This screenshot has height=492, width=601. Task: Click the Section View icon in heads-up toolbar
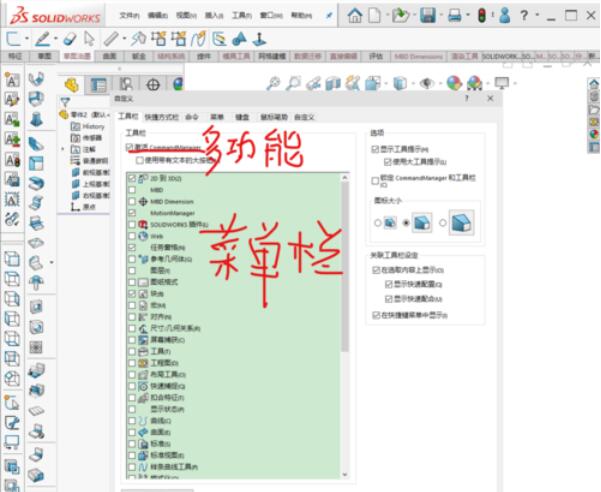pos(333,83)
